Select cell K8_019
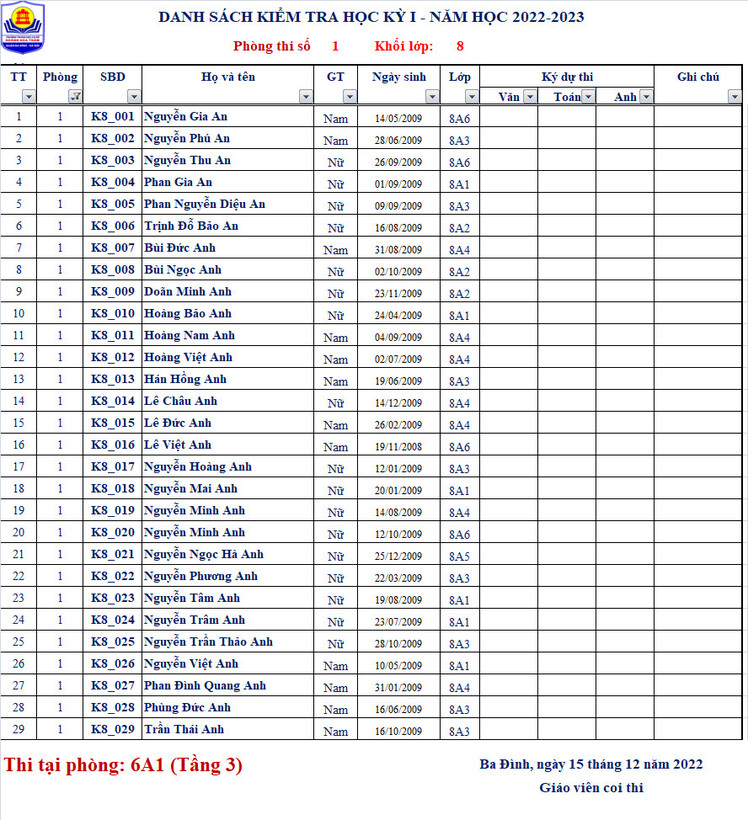 (112, 510)
